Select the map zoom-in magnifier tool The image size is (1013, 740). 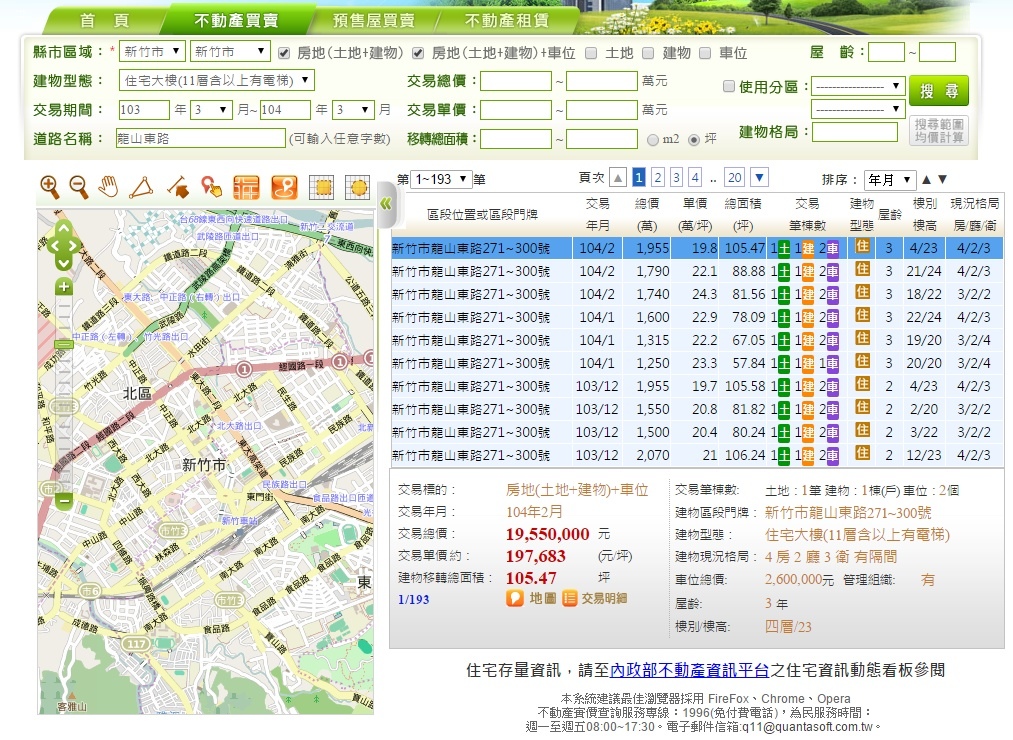tap(49, 186)
